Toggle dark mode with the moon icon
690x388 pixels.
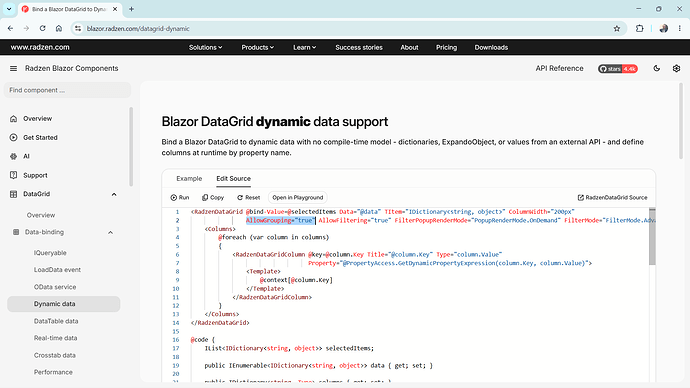(x=657, y=68)
